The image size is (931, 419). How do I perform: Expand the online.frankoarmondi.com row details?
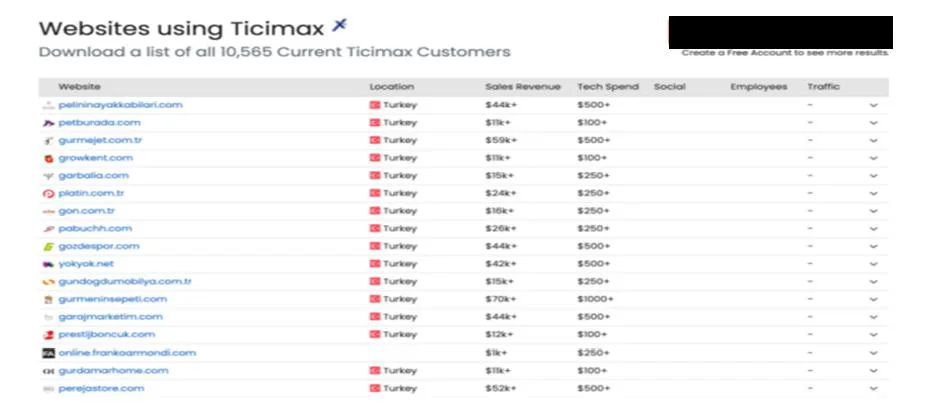point(873,353)
